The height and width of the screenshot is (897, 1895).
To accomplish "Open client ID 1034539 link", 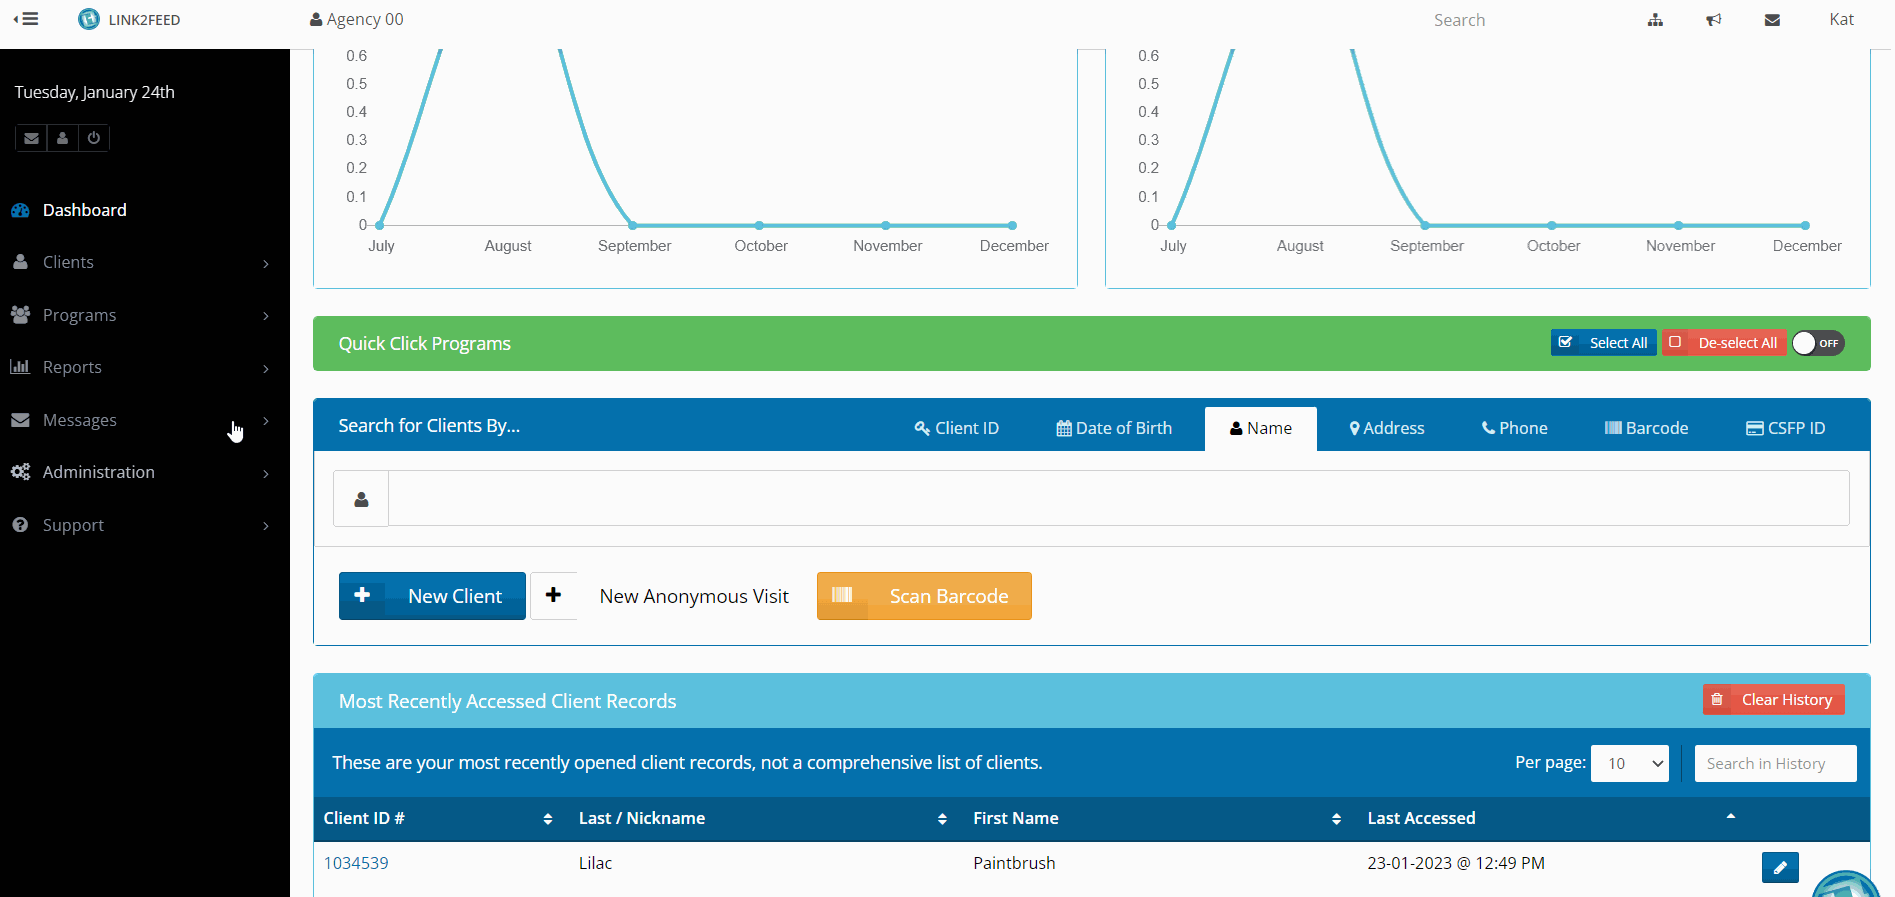I will (x=356, y=863).
